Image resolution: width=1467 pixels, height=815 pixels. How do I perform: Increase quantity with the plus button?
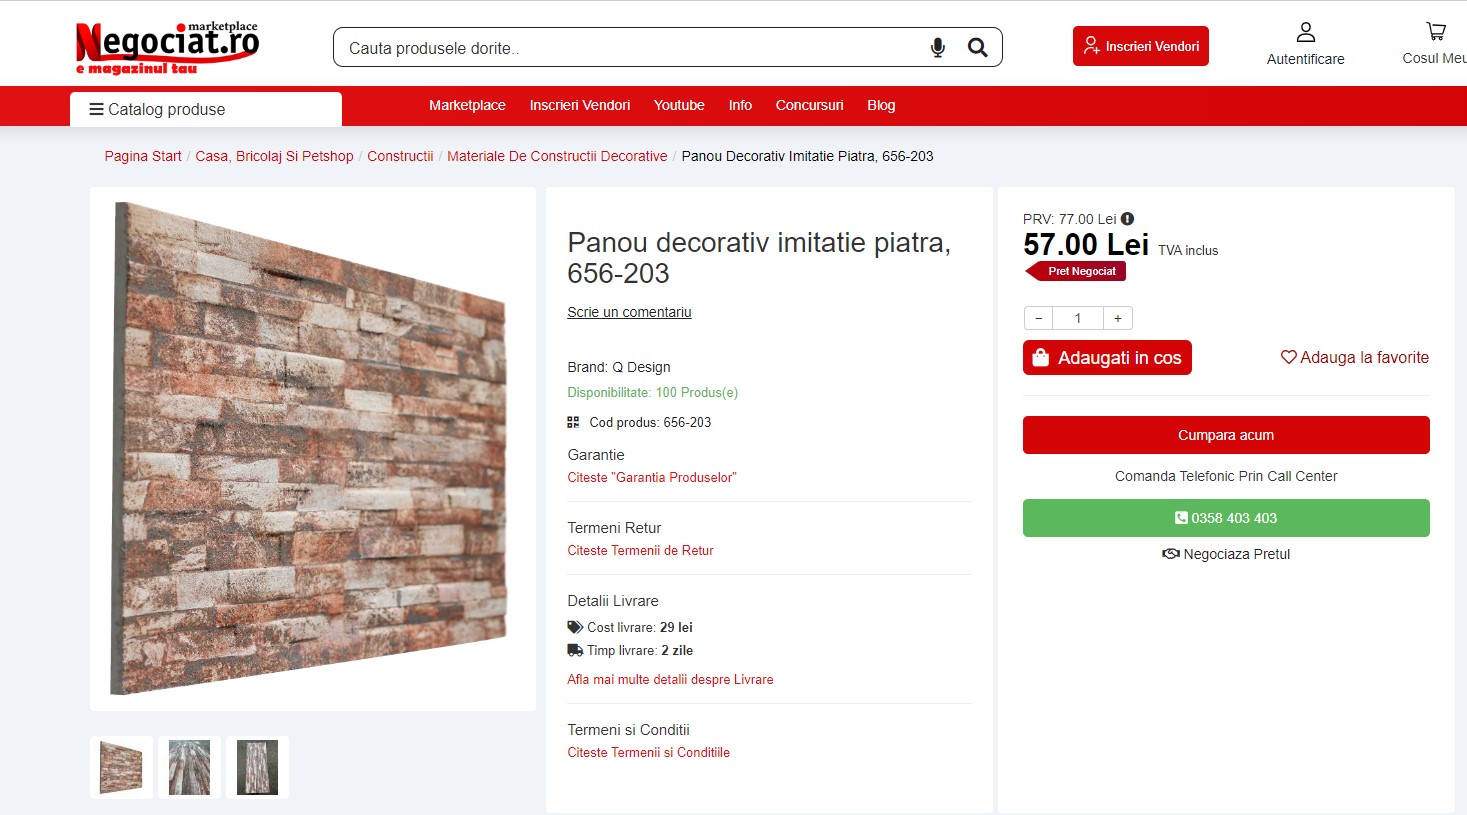click(1118, 318)
